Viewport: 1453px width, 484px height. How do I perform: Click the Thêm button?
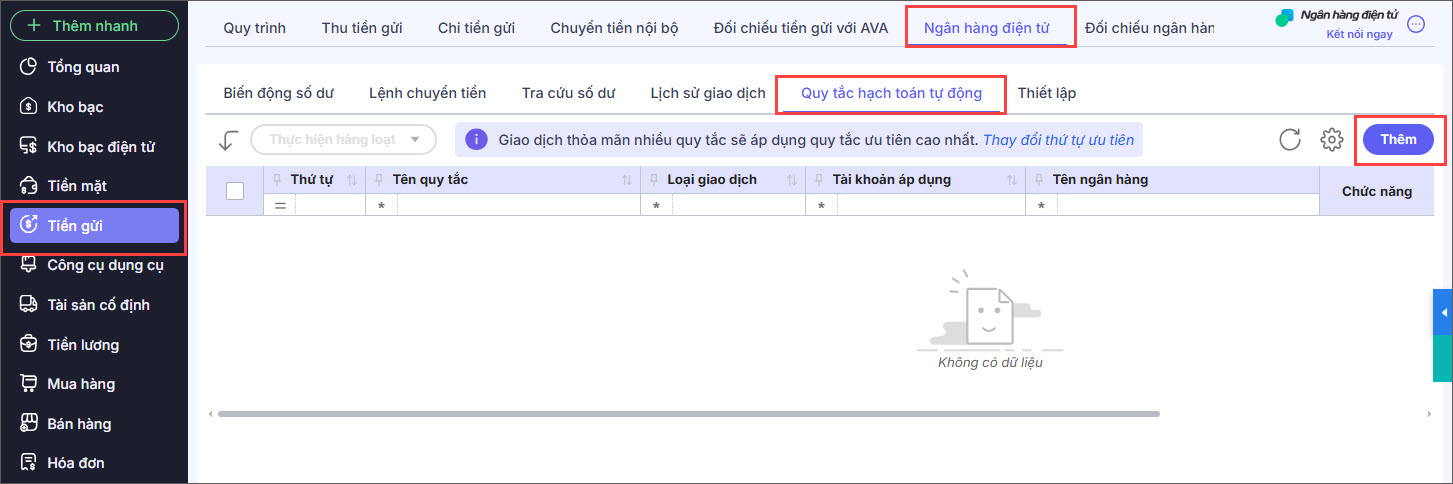point(1397,140)
